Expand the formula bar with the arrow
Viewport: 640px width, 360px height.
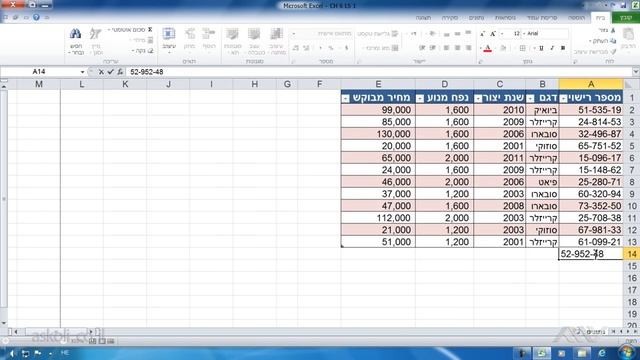tap(636, 72)
